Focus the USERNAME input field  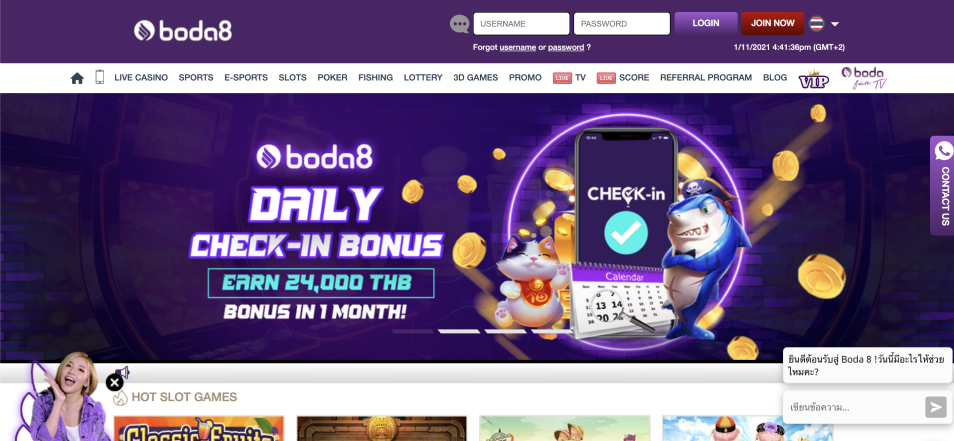[x=521, y=24]
